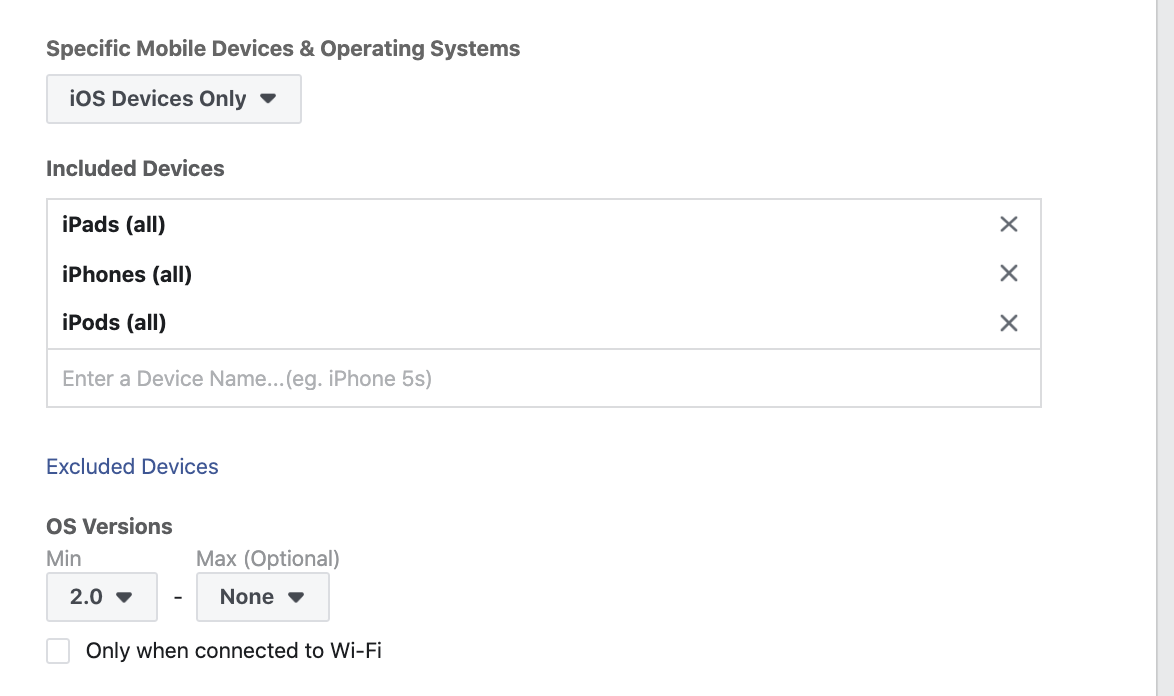
Task: Open the Excluded Devices link
Action: 132,466
